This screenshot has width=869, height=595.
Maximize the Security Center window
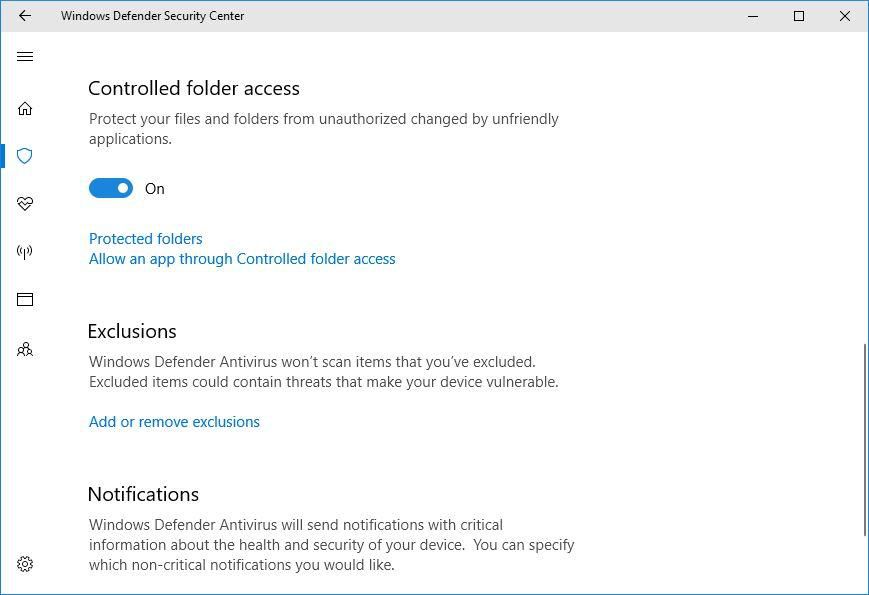799,16
